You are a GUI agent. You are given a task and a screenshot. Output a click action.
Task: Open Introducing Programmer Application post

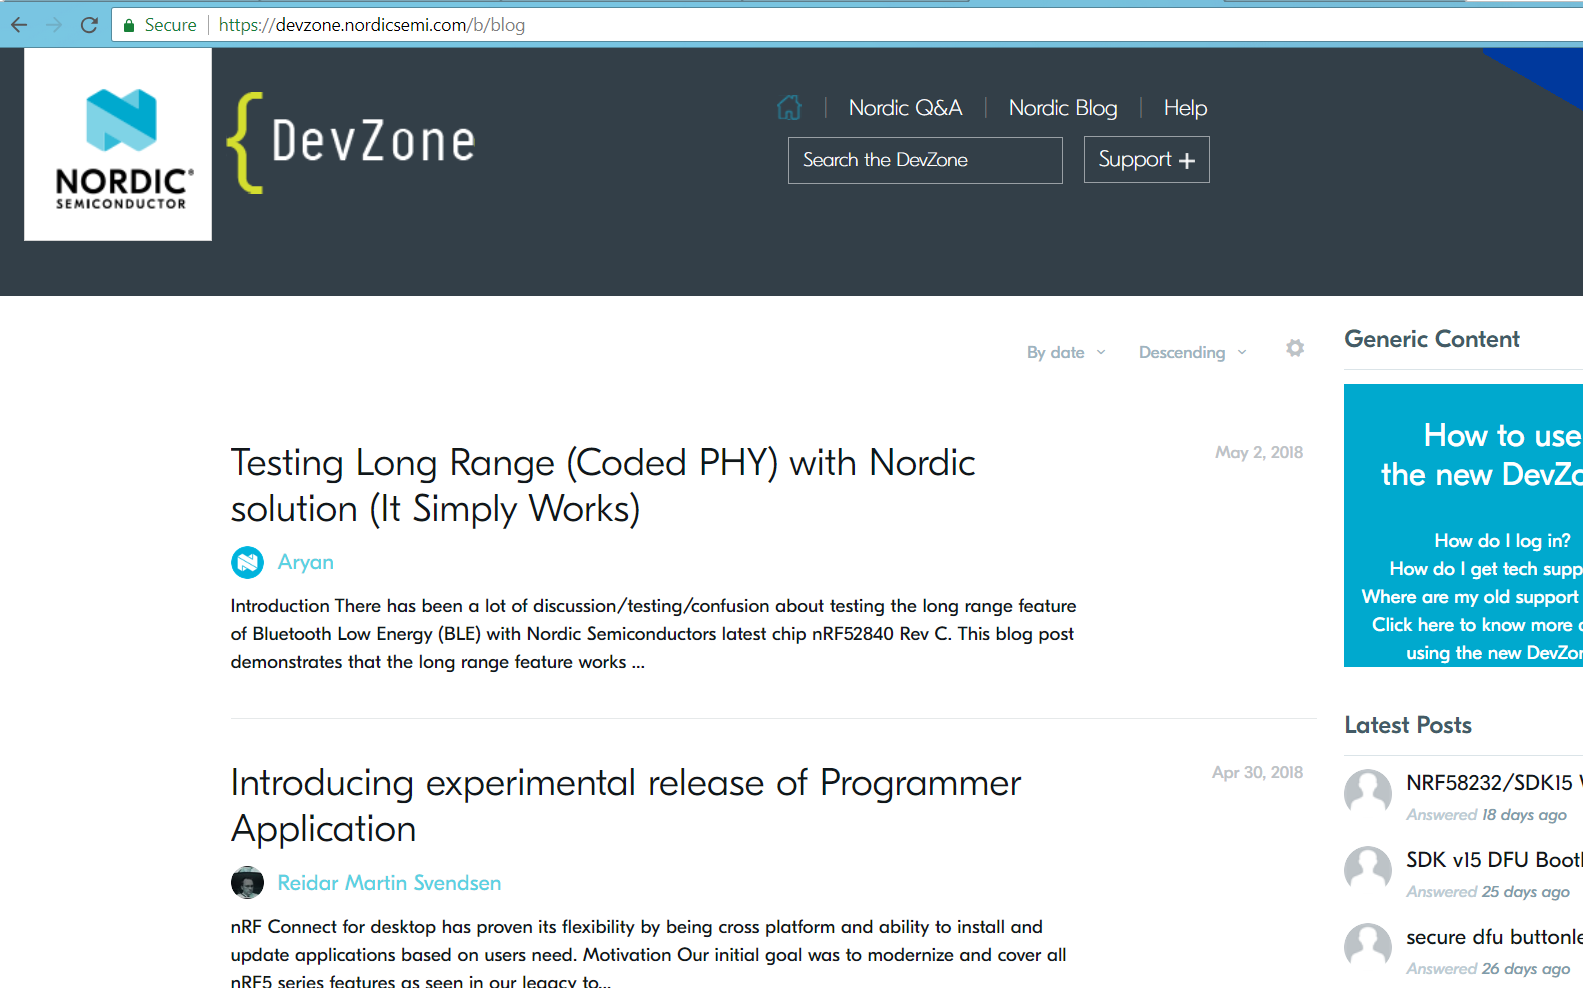(x=626, y=805)
